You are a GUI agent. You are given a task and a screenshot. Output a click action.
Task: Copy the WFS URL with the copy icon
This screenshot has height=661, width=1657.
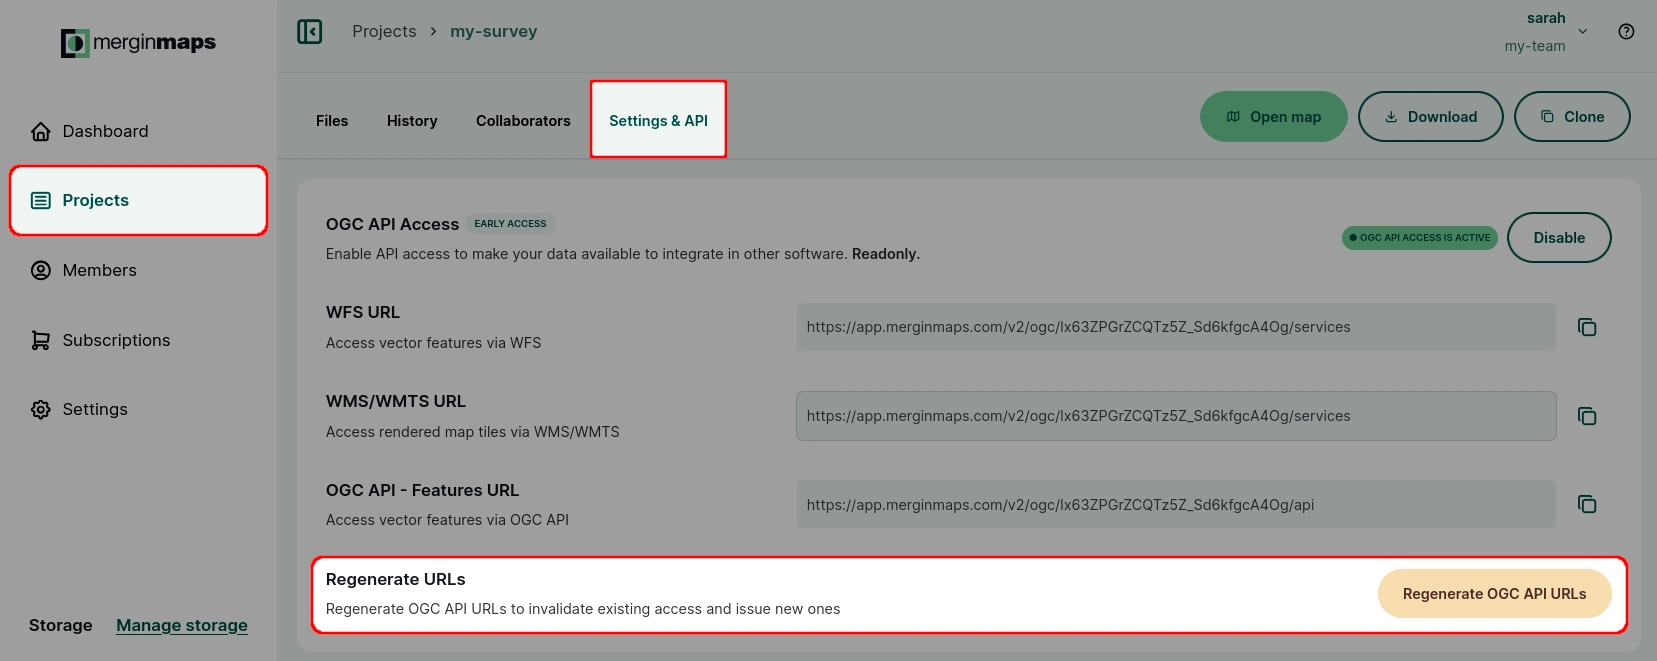pyautogui.click(x=1587, y=327)
